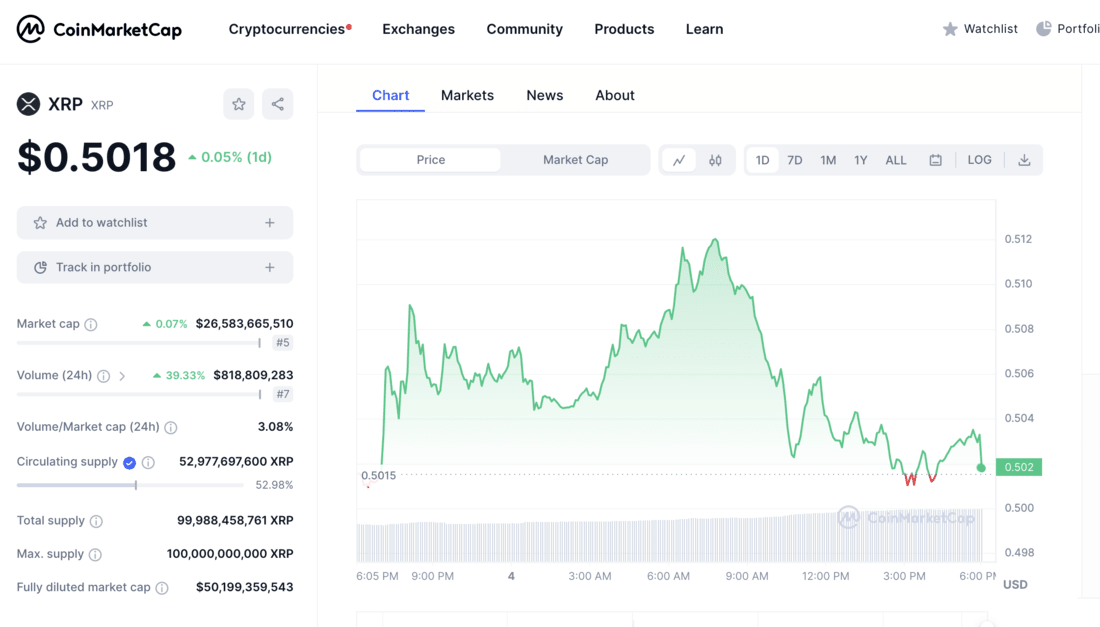Click plus icon on Add to watchlist
Viewport: 1100px width, 627px height.
269,223
